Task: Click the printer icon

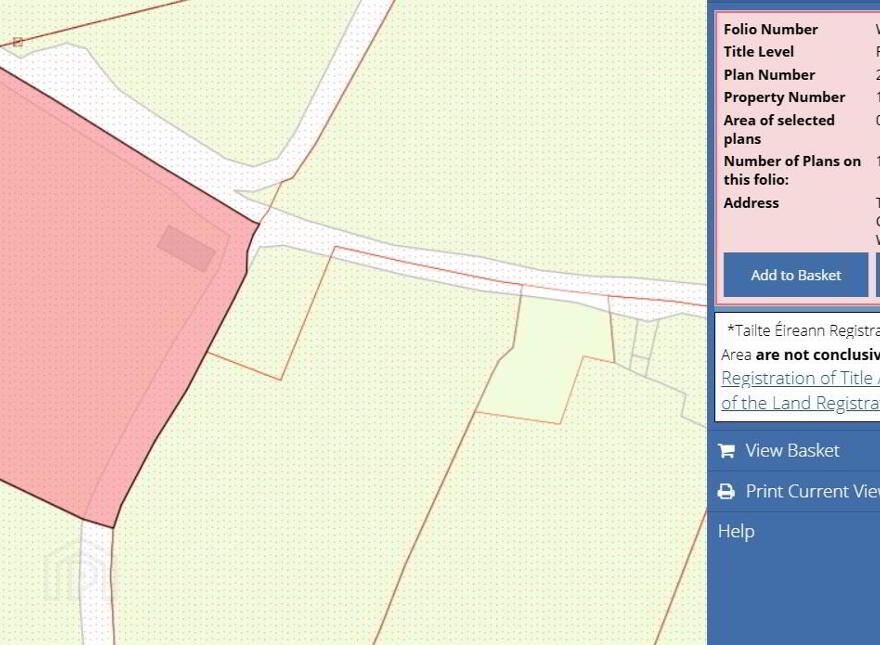Action: click(726, 491)
